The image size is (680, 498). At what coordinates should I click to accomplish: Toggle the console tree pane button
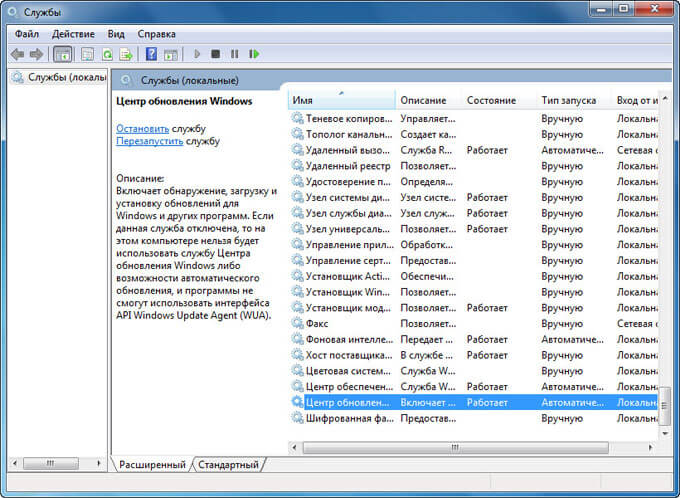tap(62, 54)
